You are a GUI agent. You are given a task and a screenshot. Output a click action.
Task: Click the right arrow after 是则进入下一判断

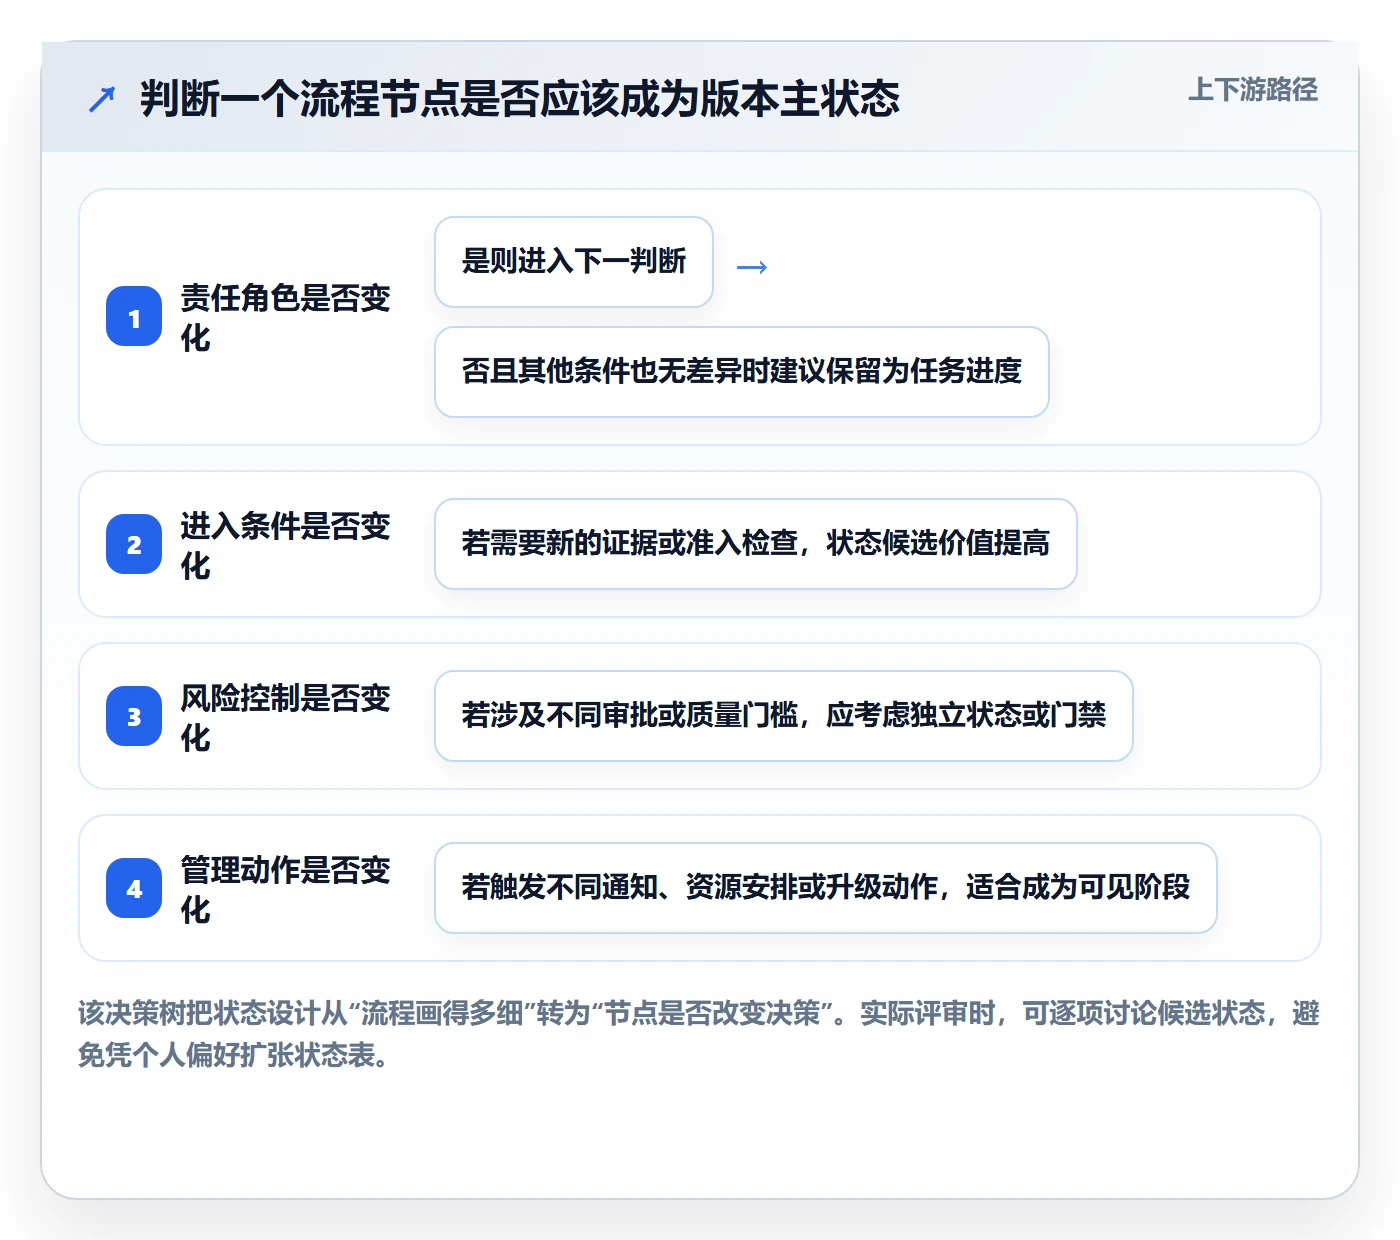click(752, 267)
